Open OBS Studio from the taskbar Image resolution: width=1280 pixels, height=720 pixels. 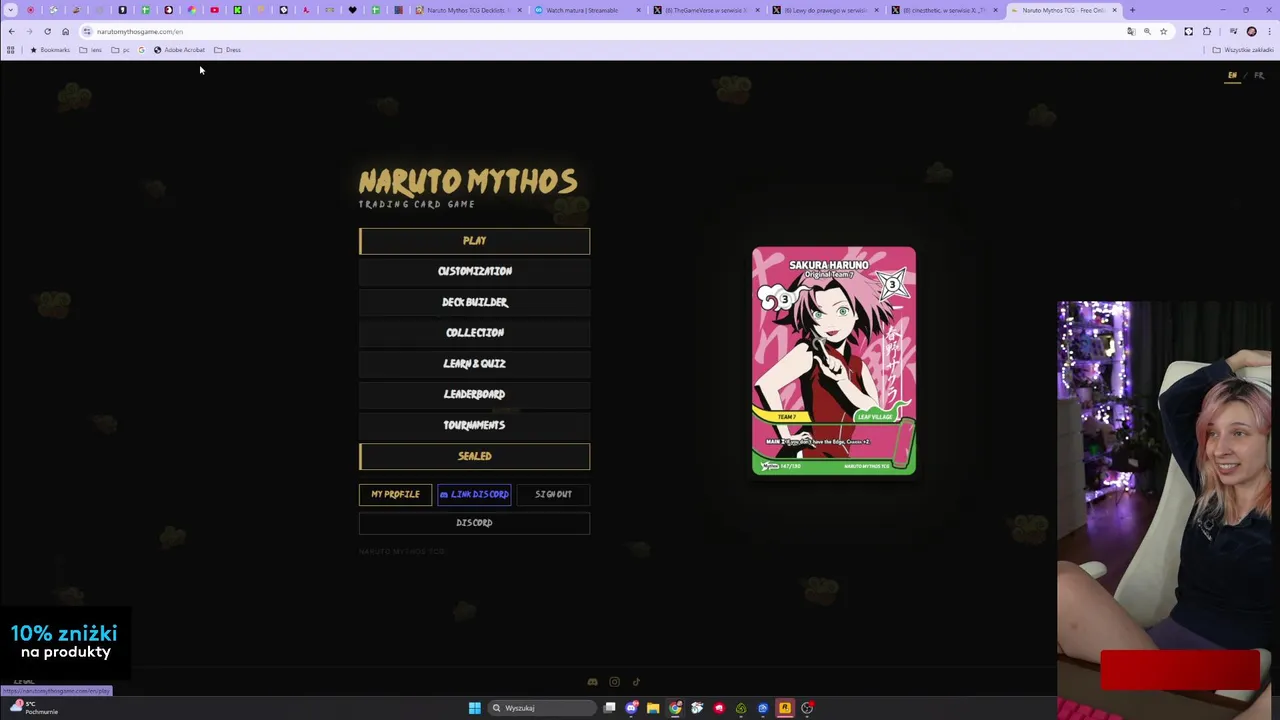click(x=807, y=708)
